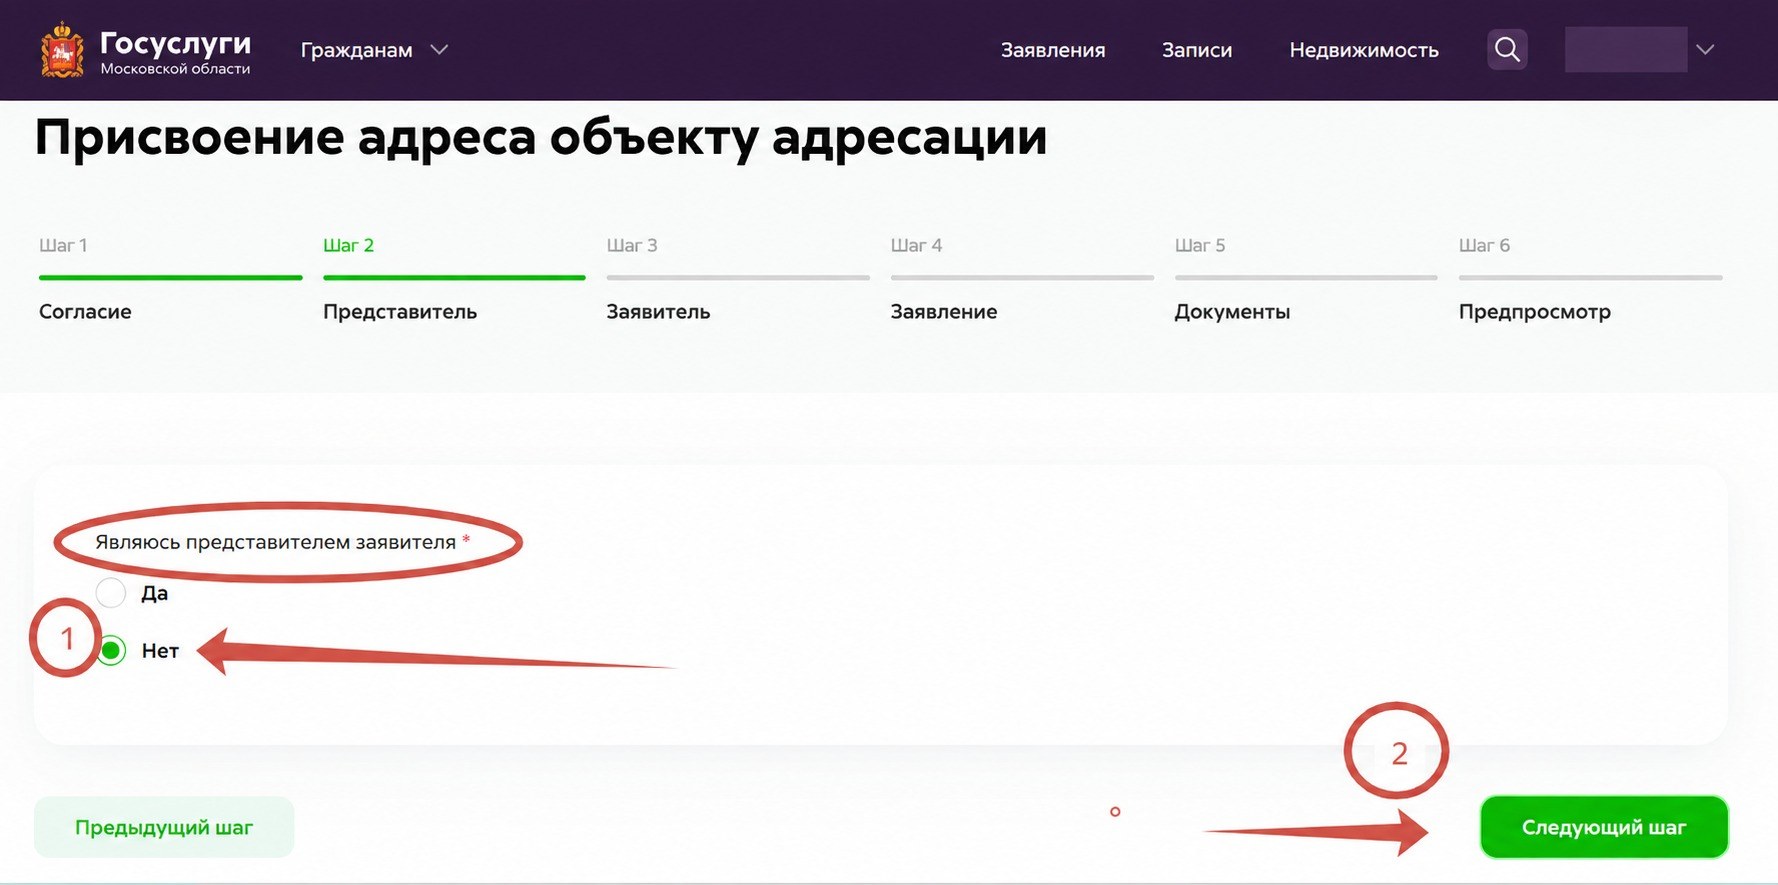Click the "Присвоение адреса объекту адресации" heading
Image resolution: width=1778 pixels, height=885 pixels.
tap(541, 137)
